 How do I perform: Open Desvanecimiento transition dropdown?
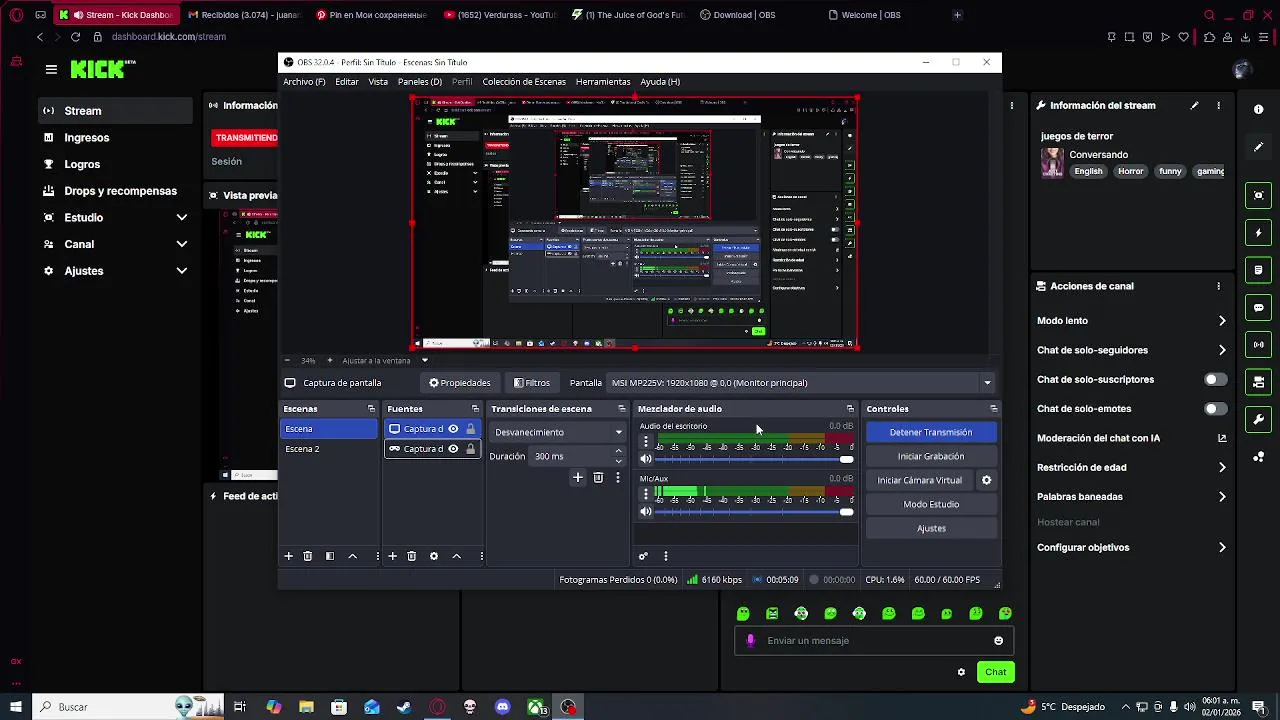pos(558,432)
